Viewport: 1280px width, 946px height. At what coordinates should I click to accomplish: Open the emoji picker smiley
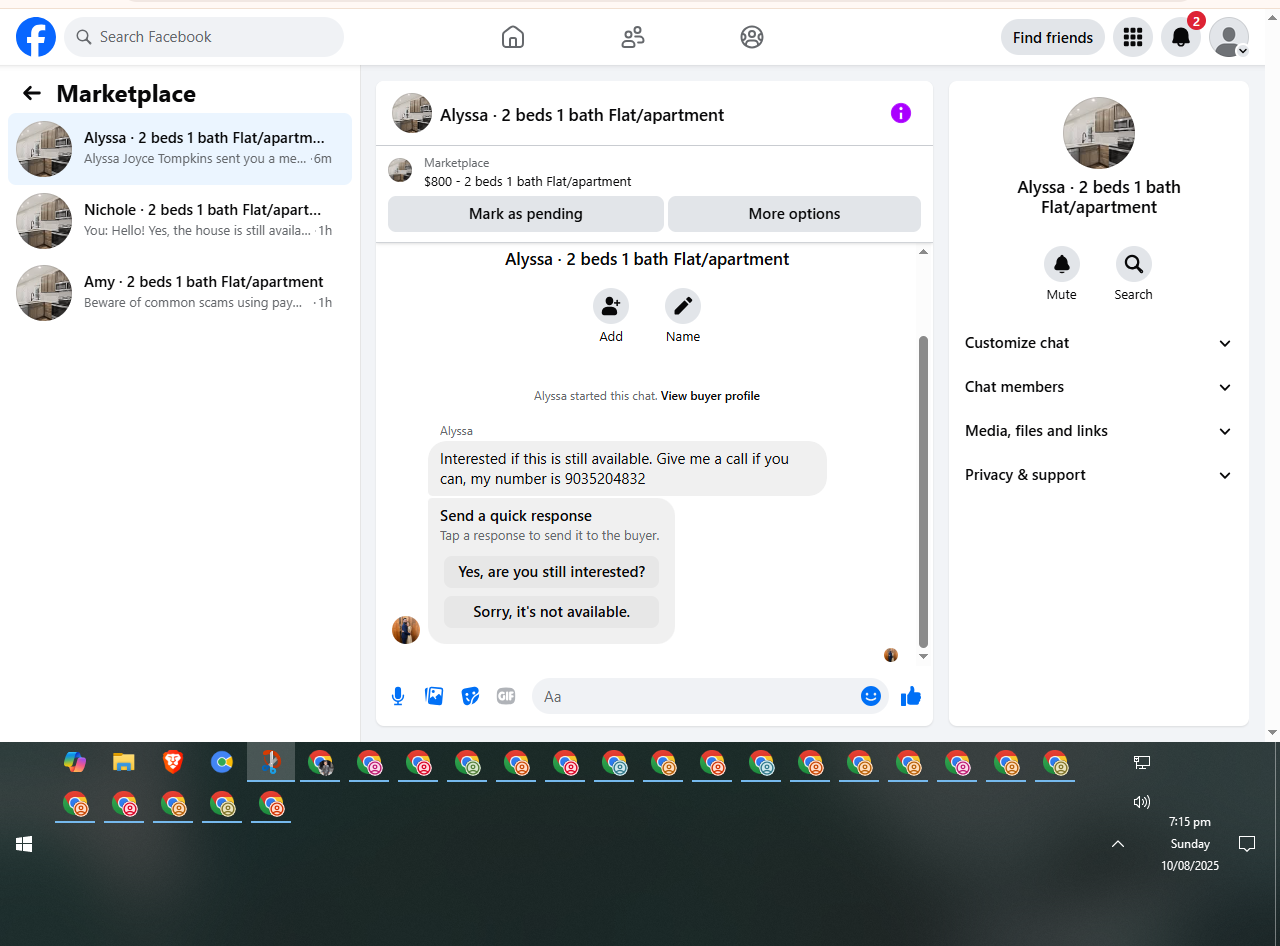pyautogui.click(x=871, y=696)
